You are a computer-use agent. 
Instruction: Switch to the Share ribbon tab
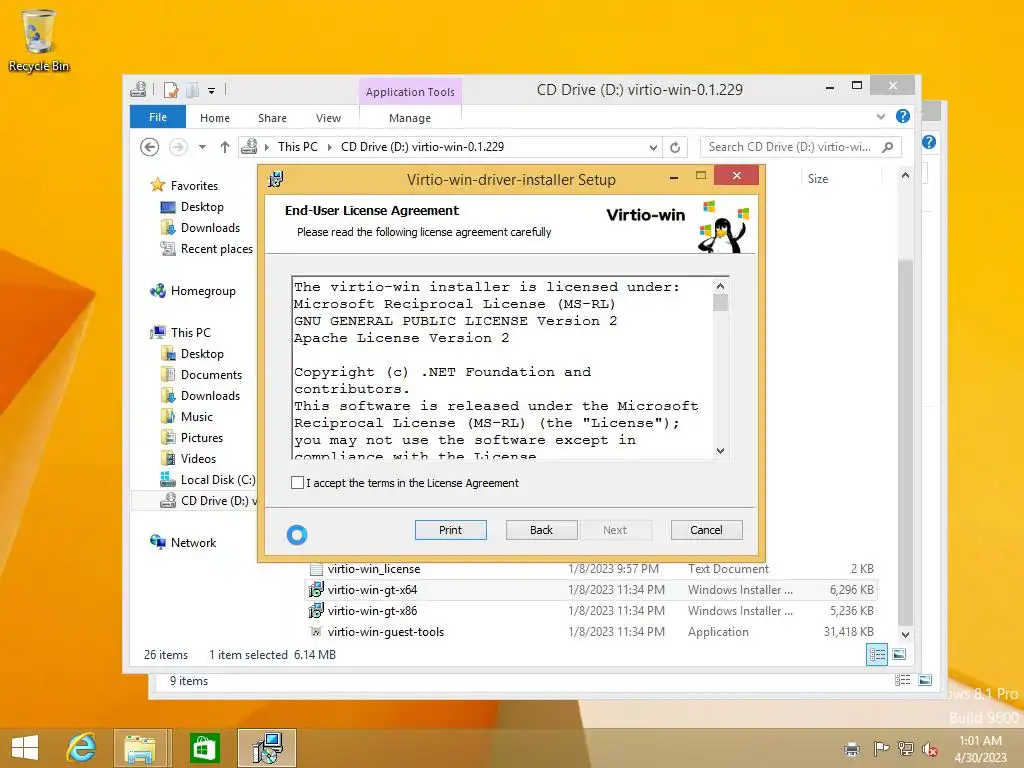point(272,118)
